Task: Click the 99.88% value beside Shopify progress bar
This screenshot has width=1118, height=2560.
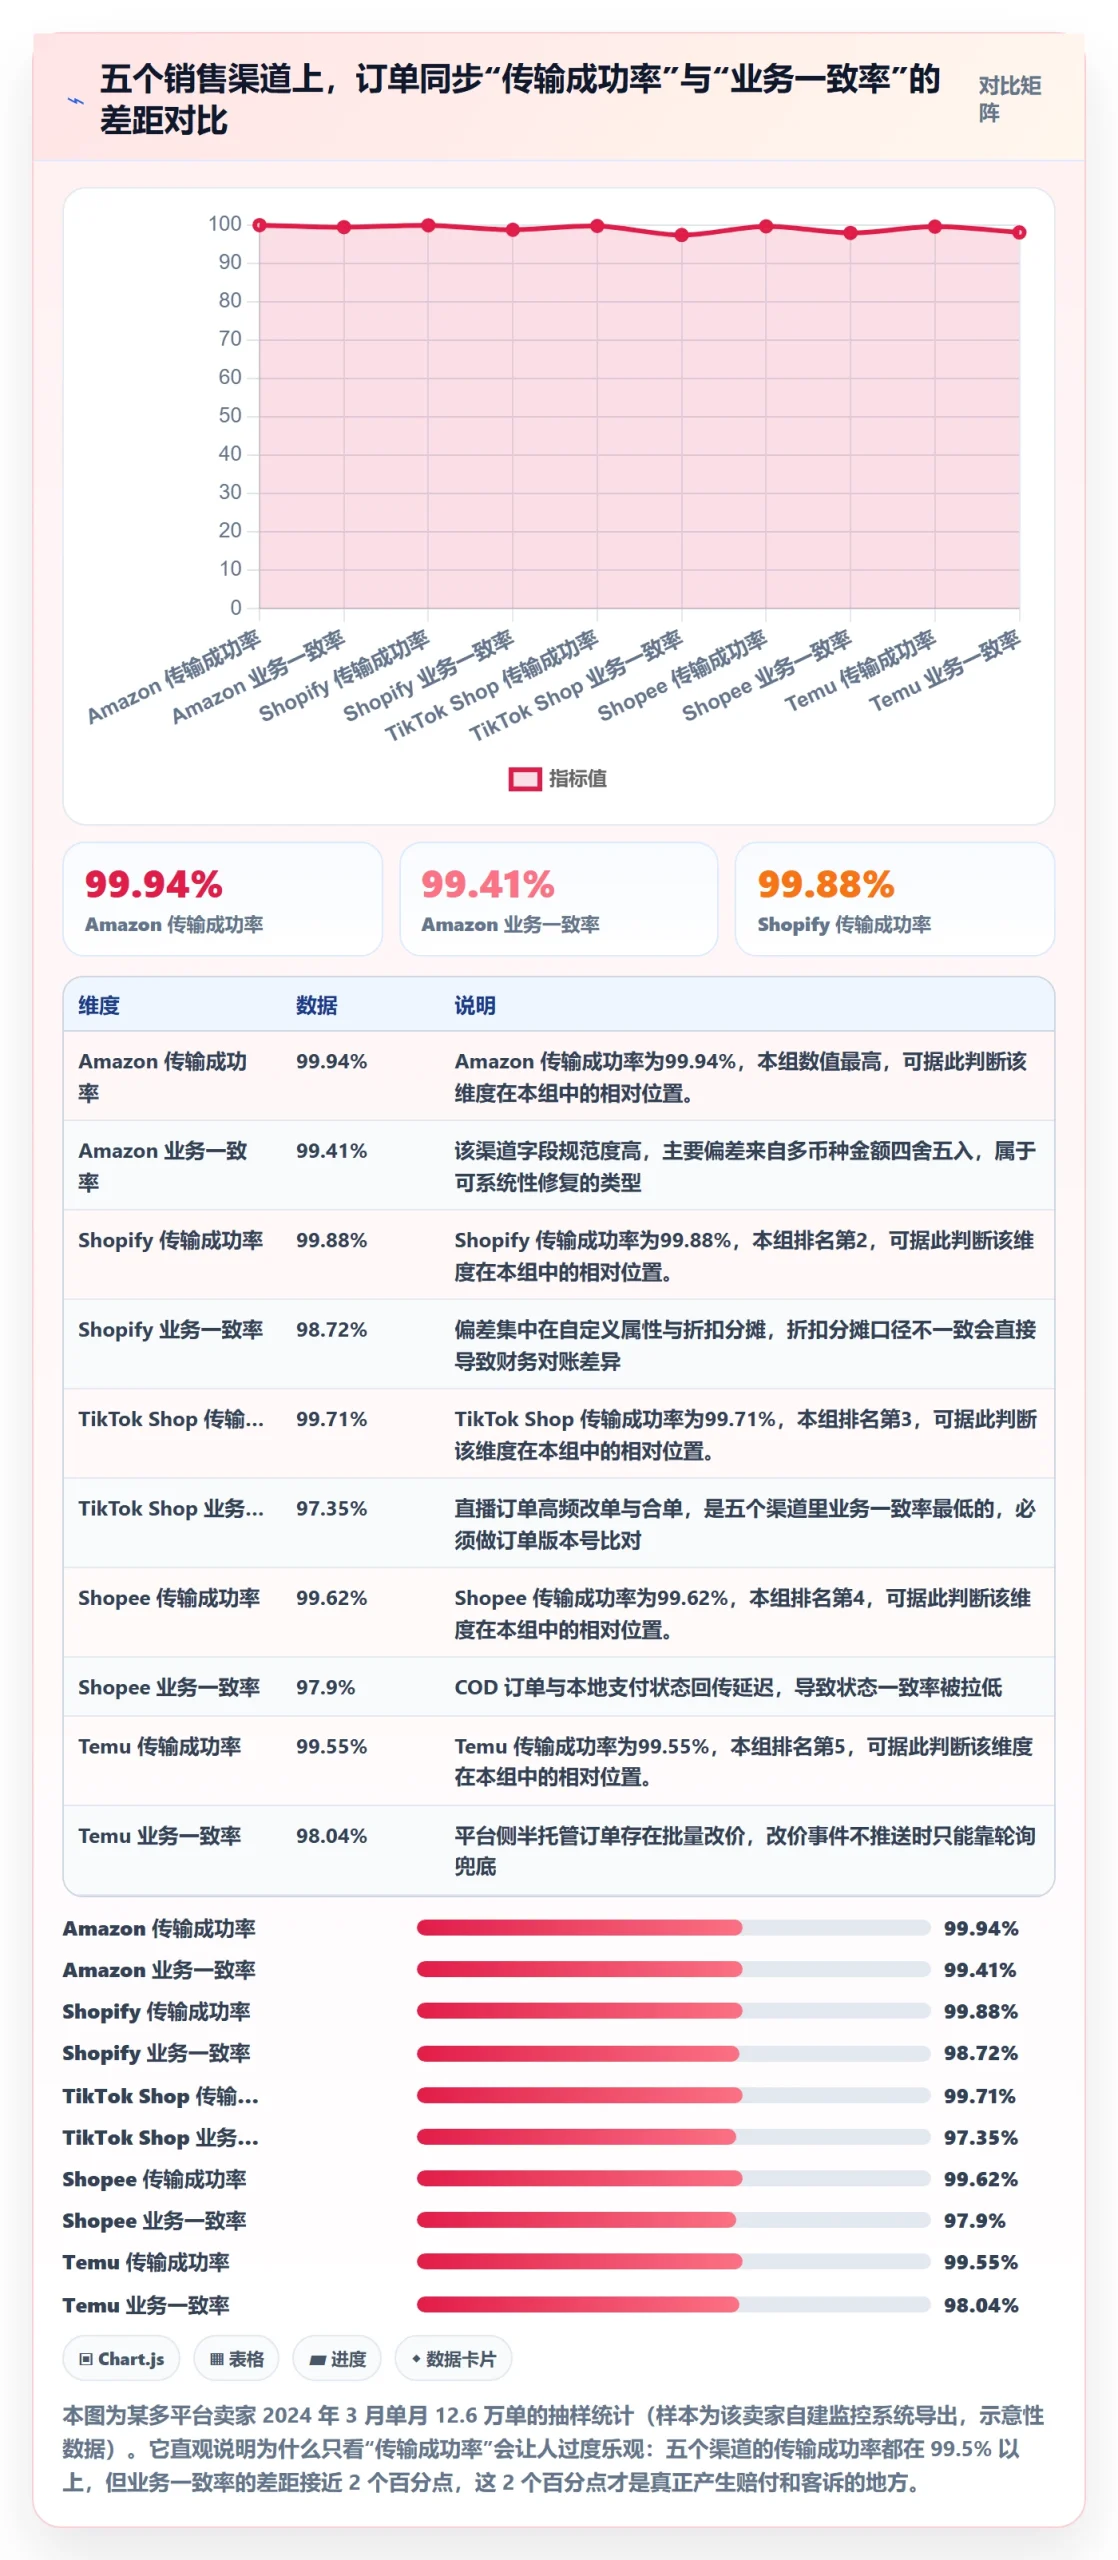Action: (980, 2010)
